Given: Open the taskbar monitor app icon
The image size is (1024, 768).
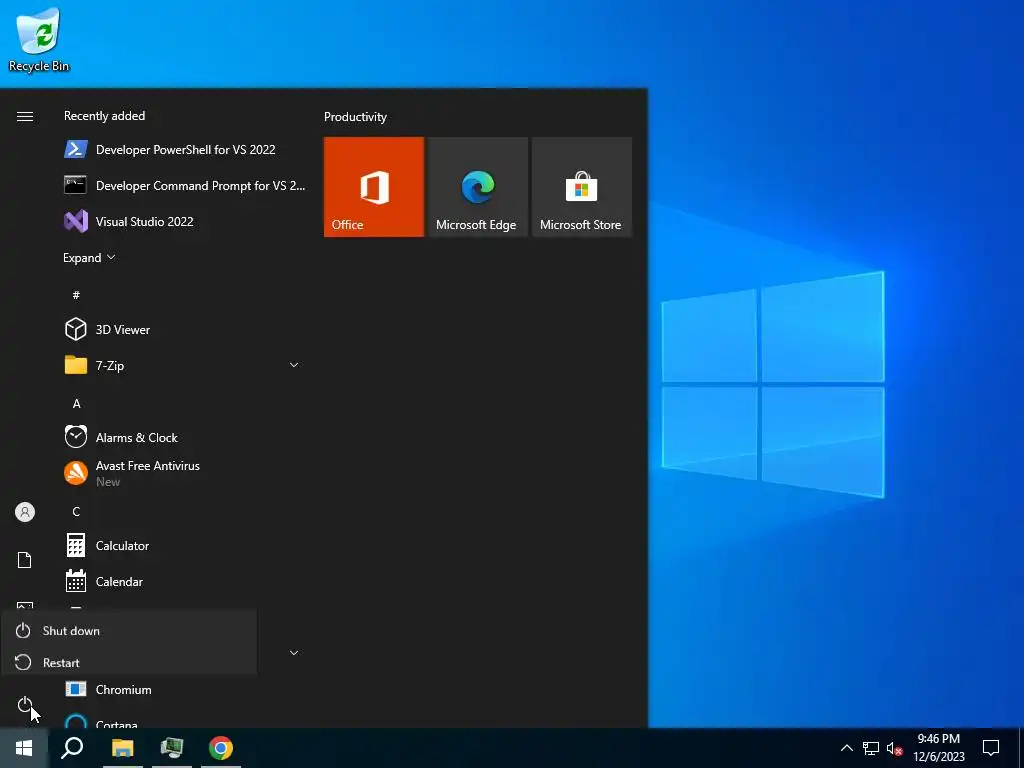Looking at the screenshot, I should (x=172, y=748).
